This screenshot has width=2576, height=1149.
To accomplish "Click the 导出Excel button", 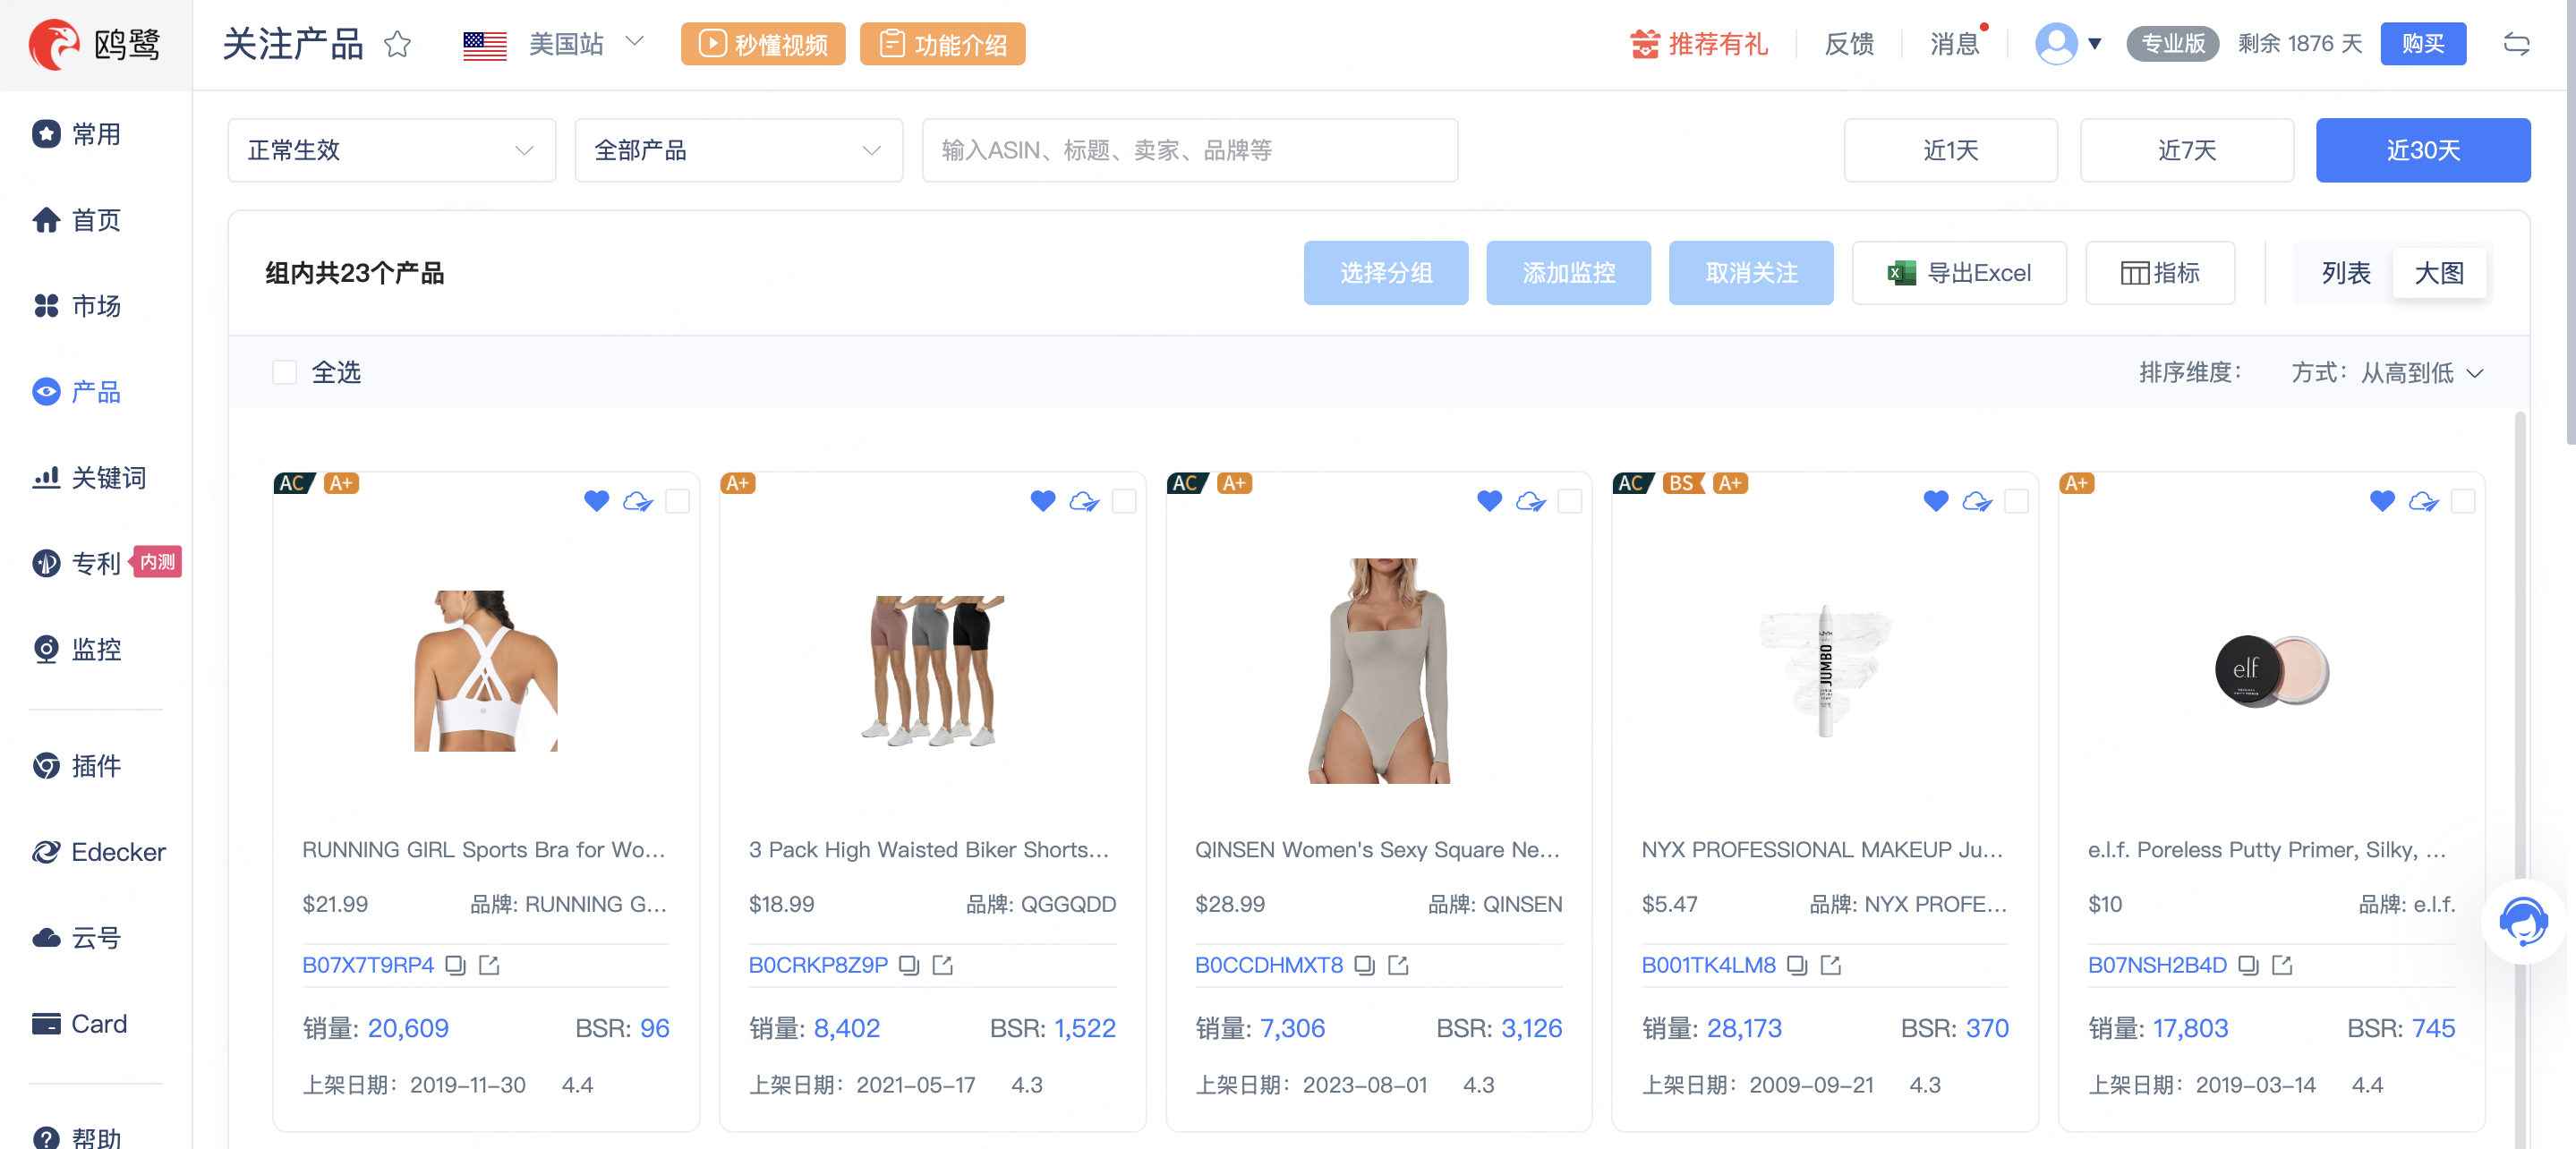I will [1958, 273].
